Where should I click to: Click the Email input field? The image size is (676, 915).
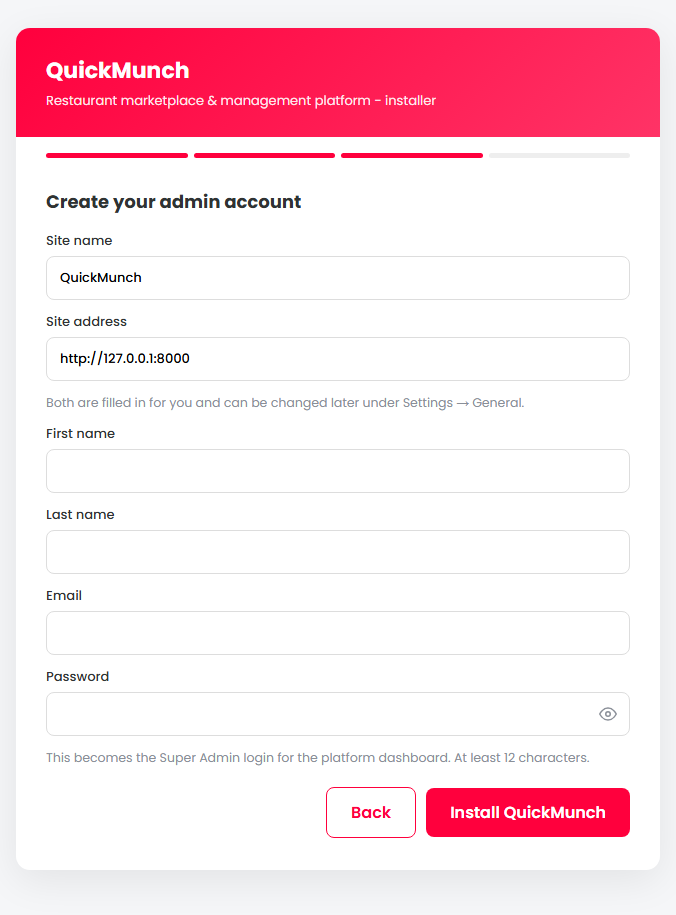[x=337, y=633]
